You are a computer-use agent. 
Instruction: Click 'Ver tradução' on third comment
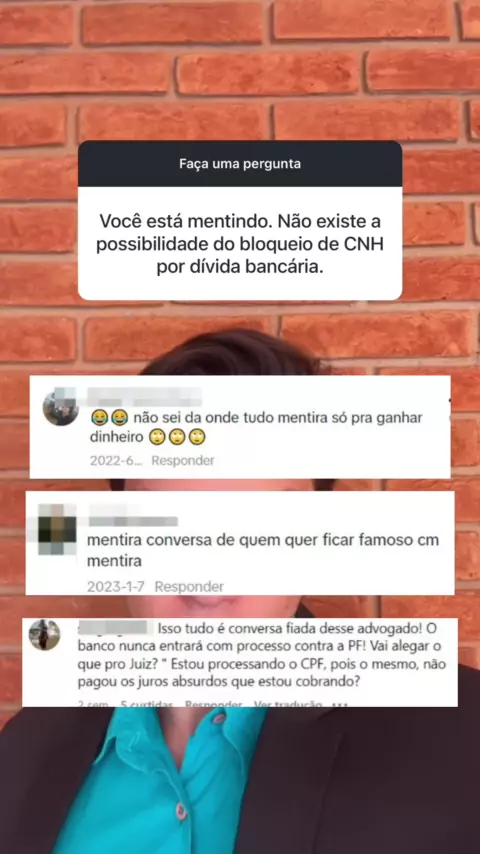[287, 704]
